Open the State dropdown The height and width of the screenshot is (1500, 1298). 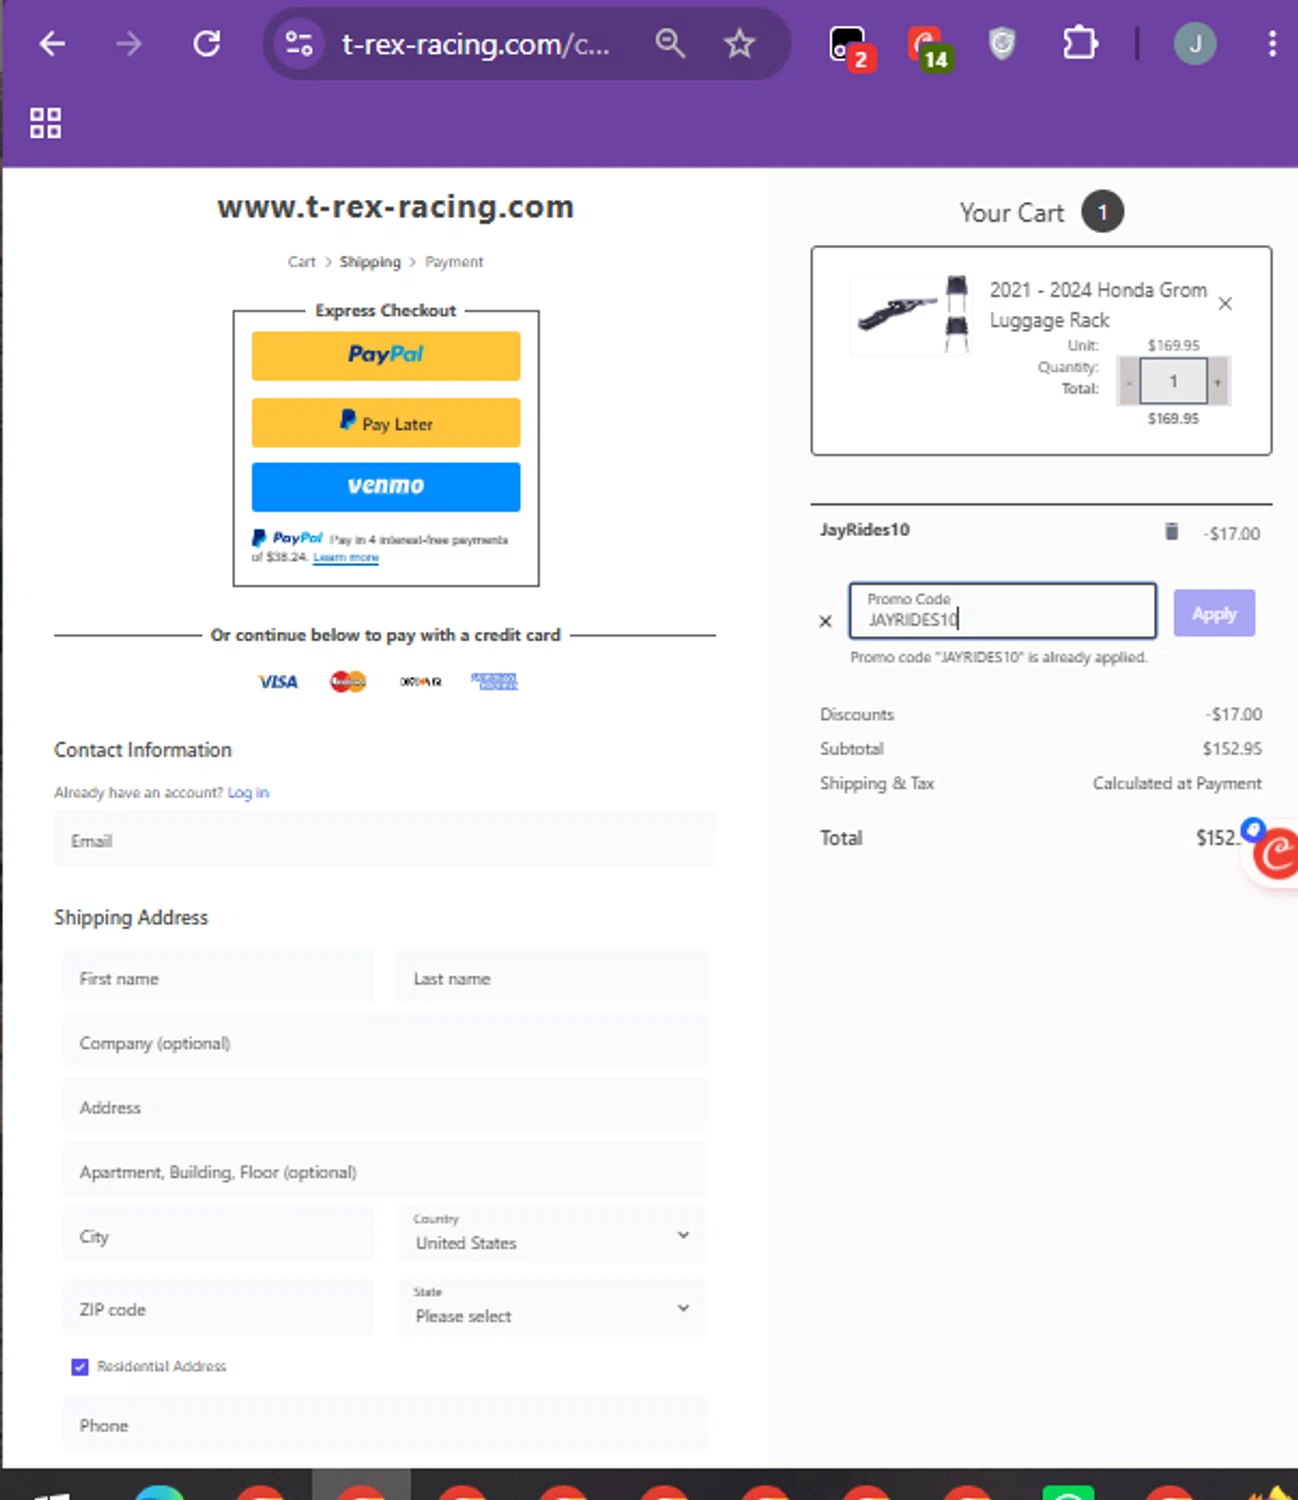552,1308
